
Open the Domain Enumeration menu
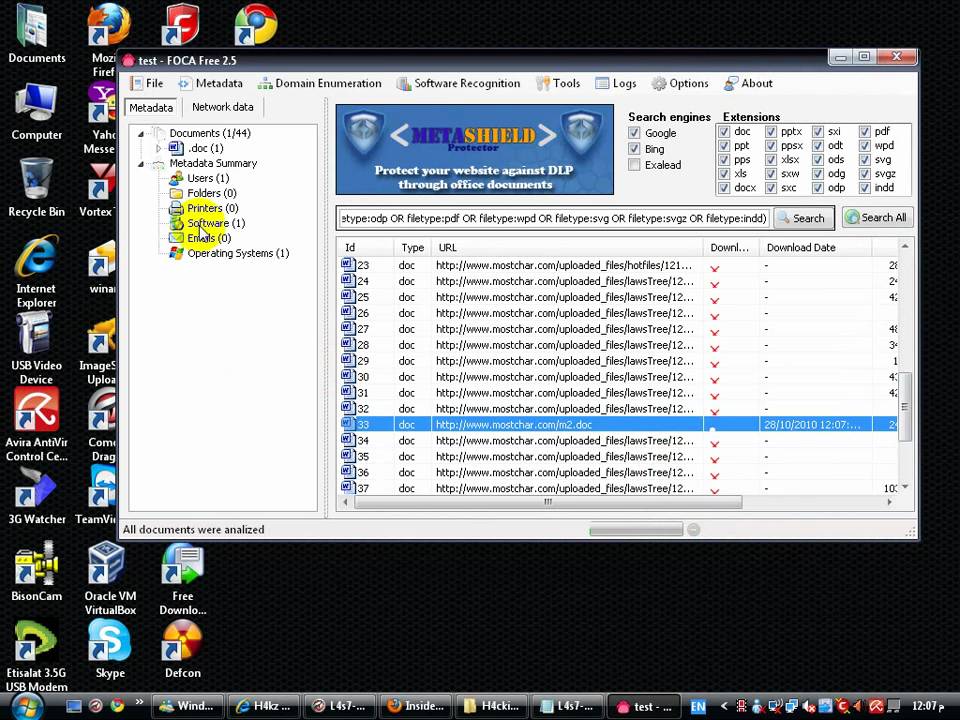pyautogui.click(x=320, y=83)
